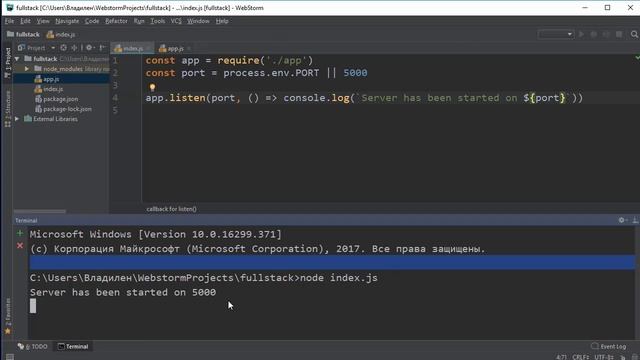
Task: Click Scroll from Source target icon
Action: pyautogui.click(x=63, y=48)
